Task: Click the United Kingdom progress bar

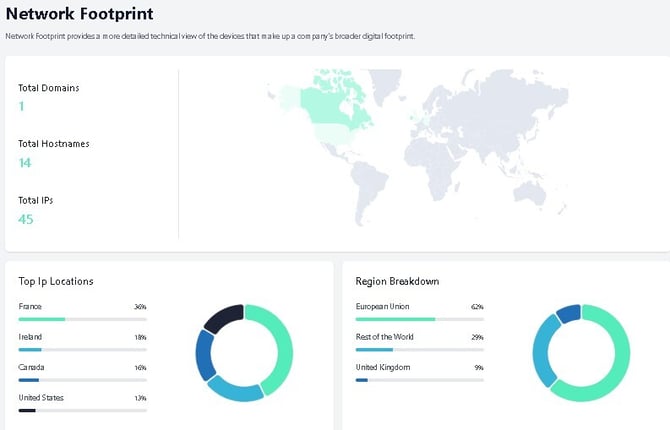Action: click(x=419, y=380)
